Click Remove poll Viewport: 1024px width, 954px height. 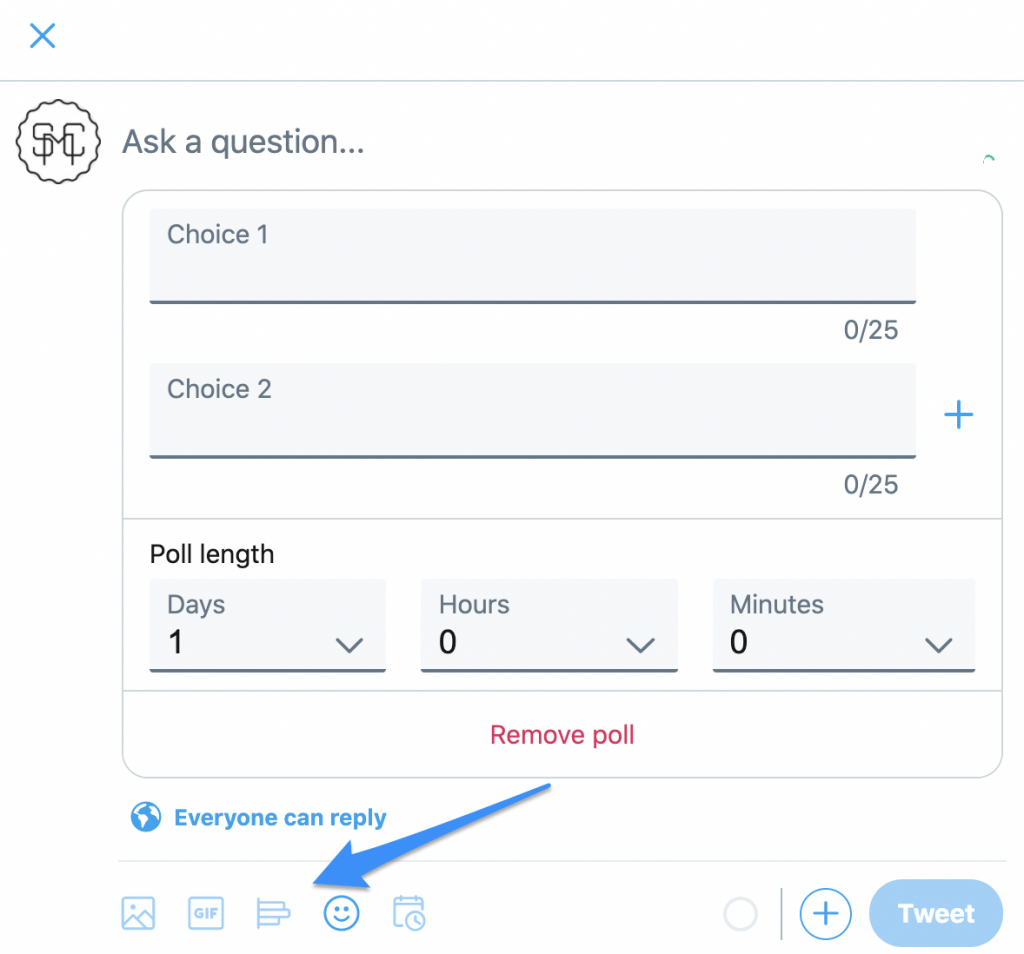point(562,734)
